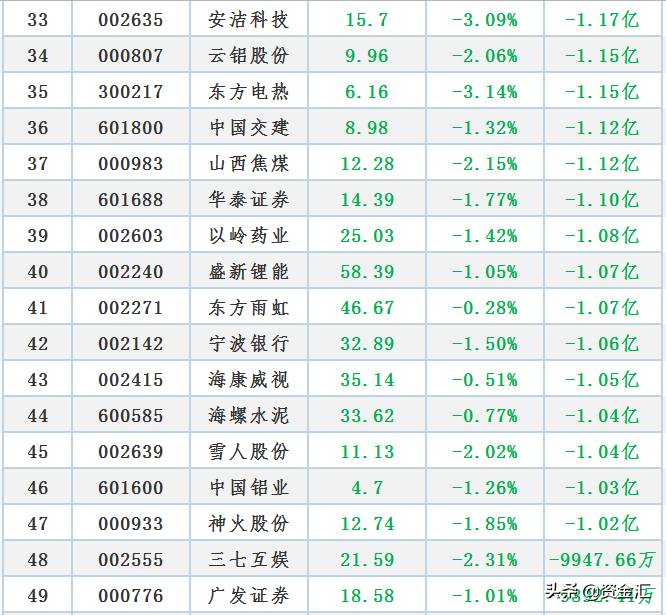The height and width of the screenshot is (615, 666).
Task: Select stock code 600585
Action: tap(131, 416)
